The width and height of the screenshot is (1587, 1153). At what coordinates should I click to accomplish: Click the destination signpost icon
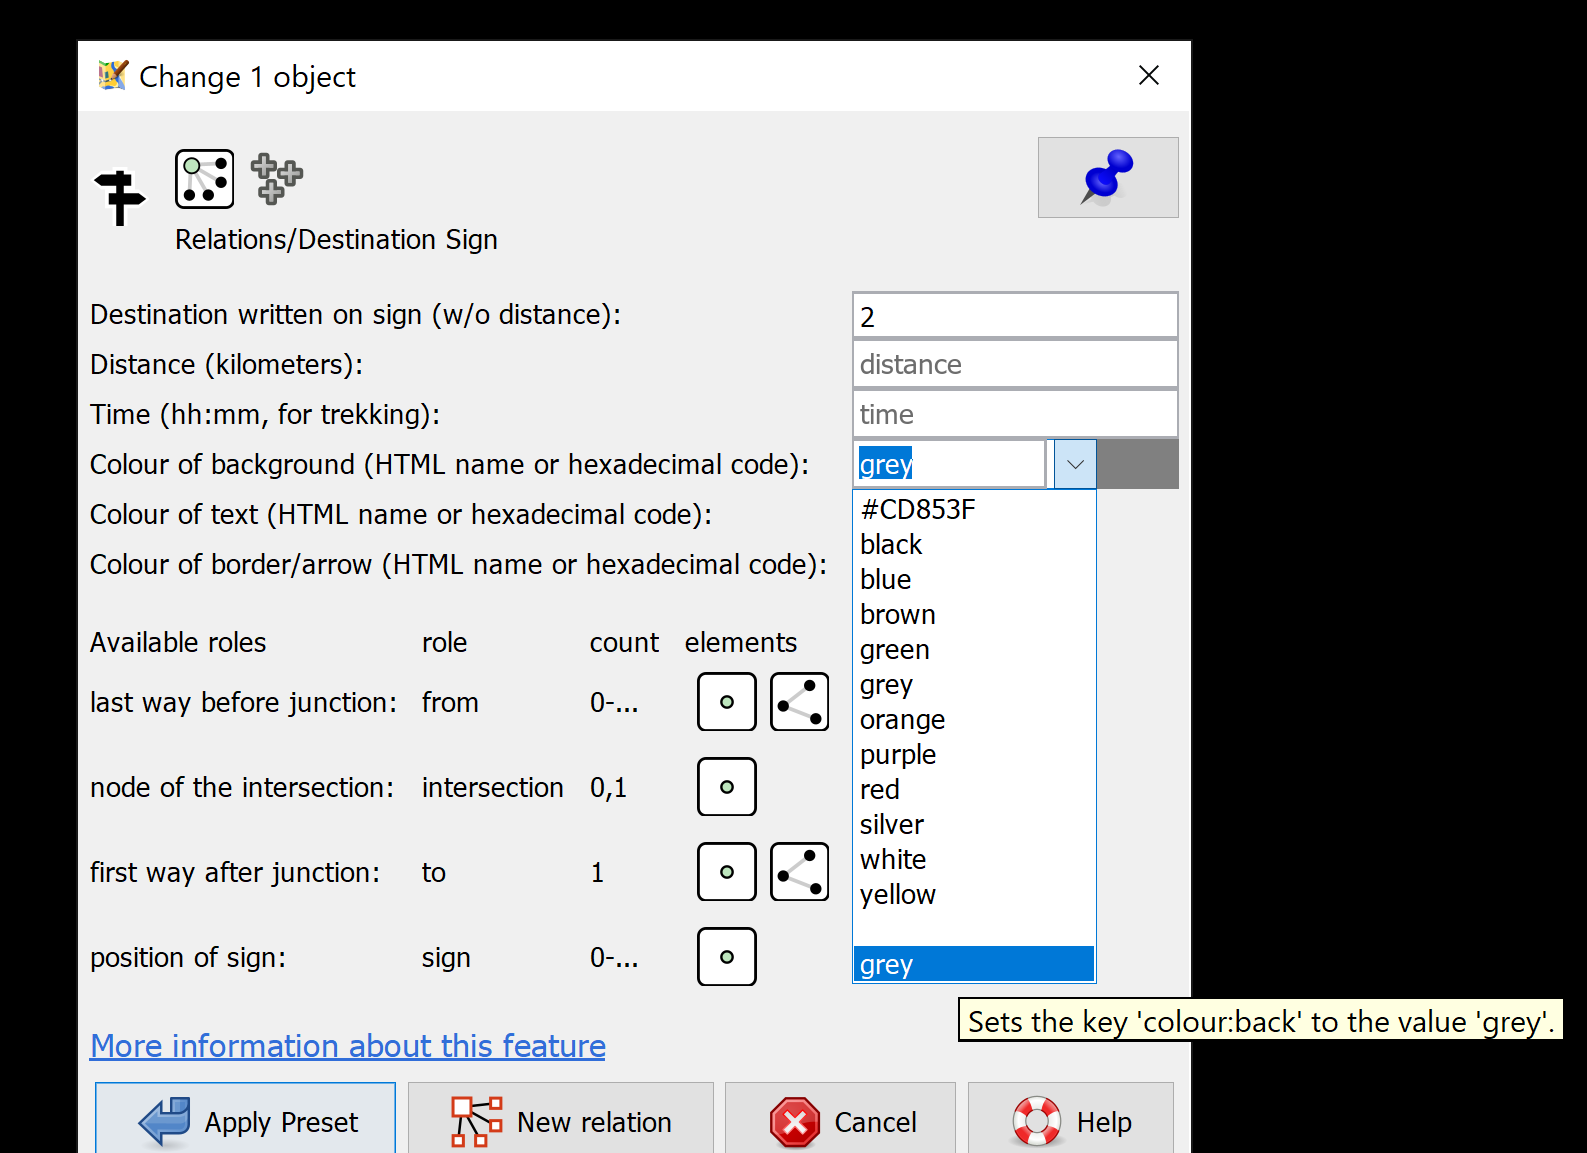point(120,196)
